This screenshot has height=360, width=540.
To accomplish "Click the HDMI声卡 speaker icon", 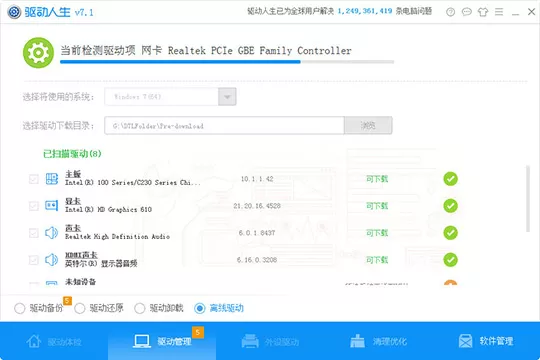I will (x=51, y=260).
